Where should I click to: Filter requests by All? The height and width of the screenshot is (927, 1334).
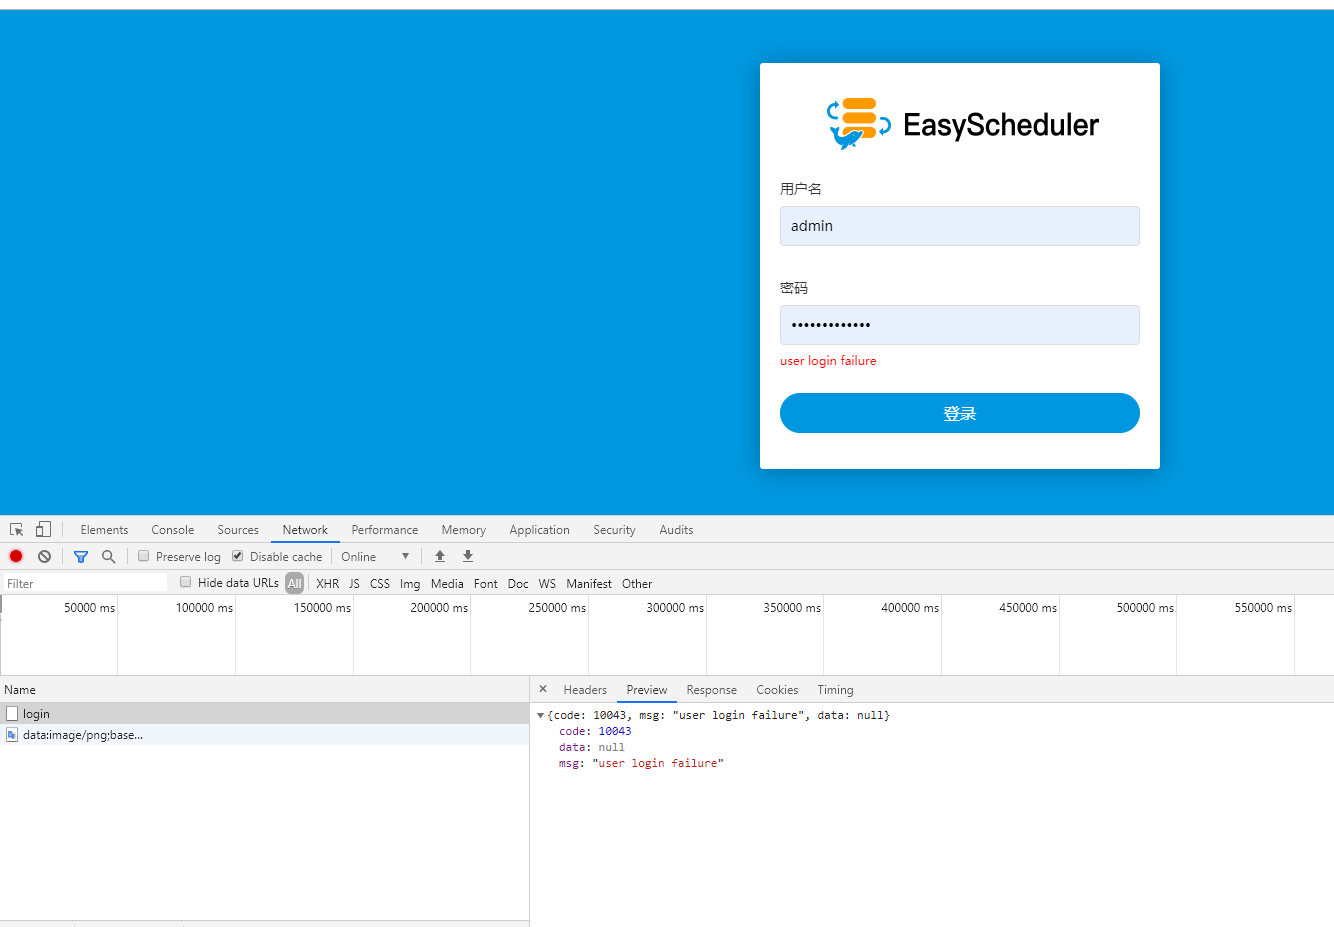click(x=294, y=584)
